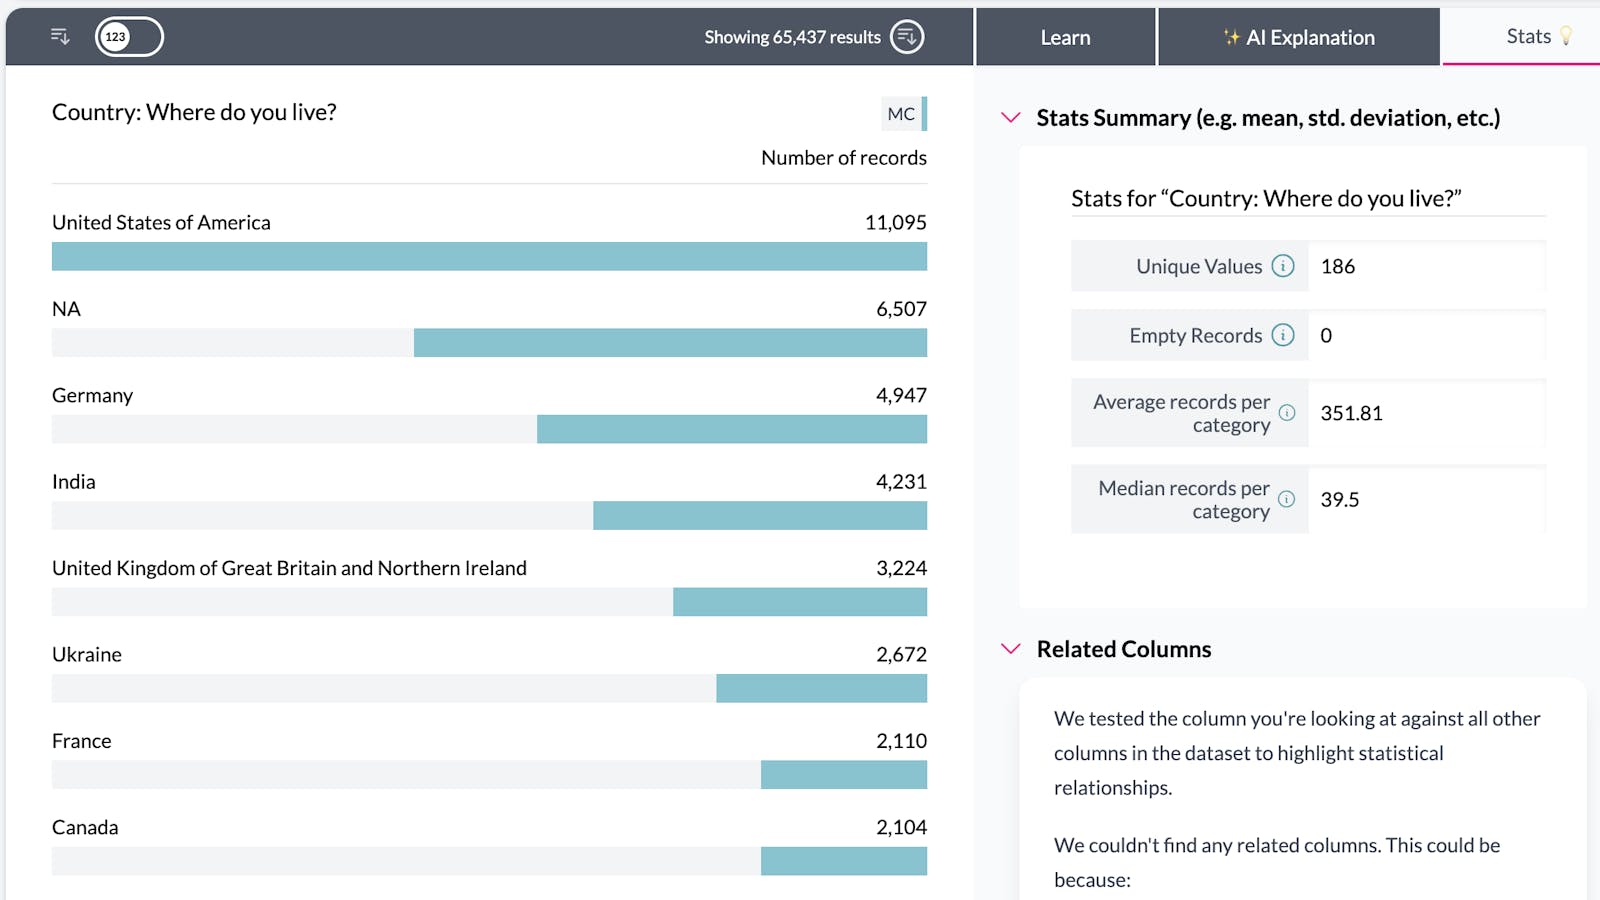Click the United States of America bar
1600x900 pixels.
(x=489, y=256)
